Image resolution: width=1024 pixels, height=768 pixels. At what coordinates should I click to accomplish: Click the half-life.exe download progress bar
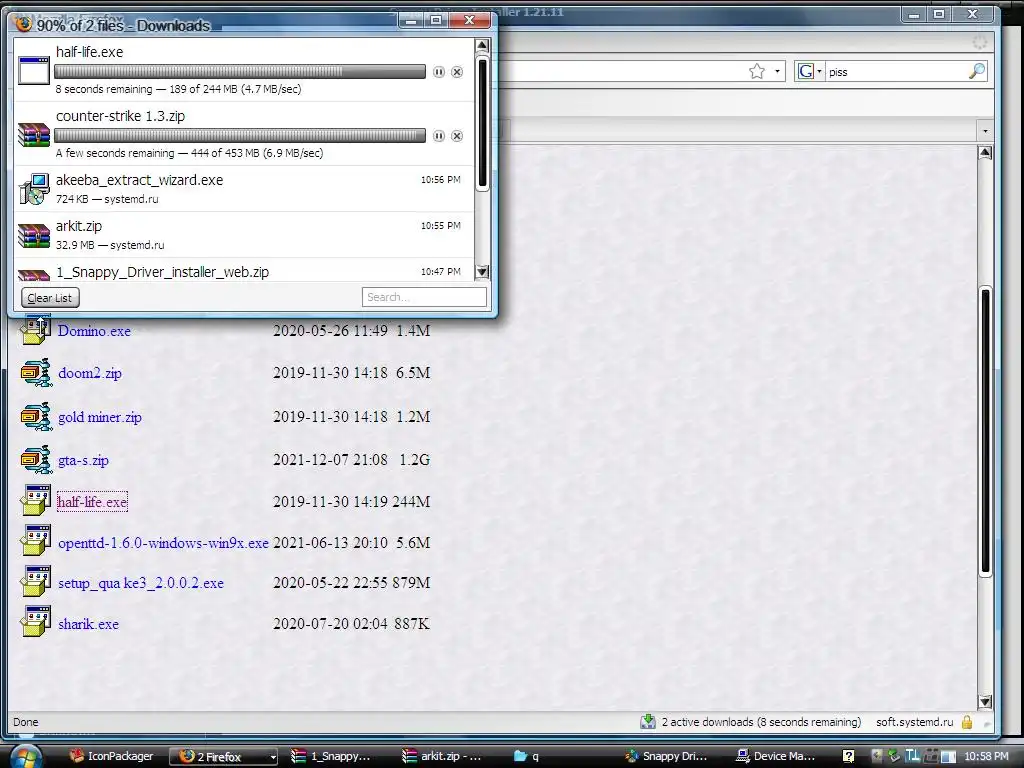(x=240, y=71)
